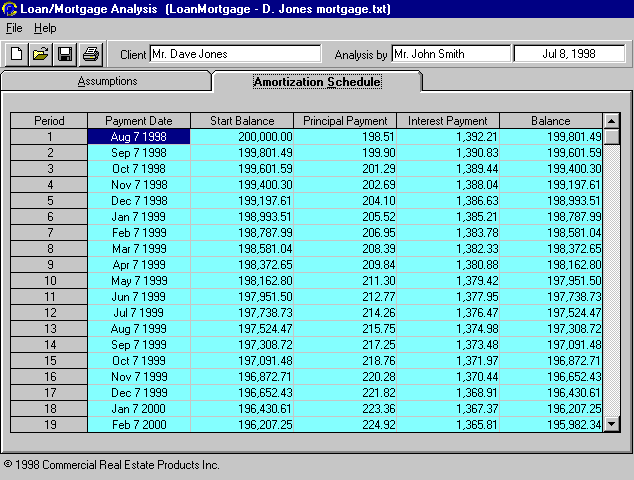
Task: Click interest payment cell 1,374.98
Action: (448, 329)
